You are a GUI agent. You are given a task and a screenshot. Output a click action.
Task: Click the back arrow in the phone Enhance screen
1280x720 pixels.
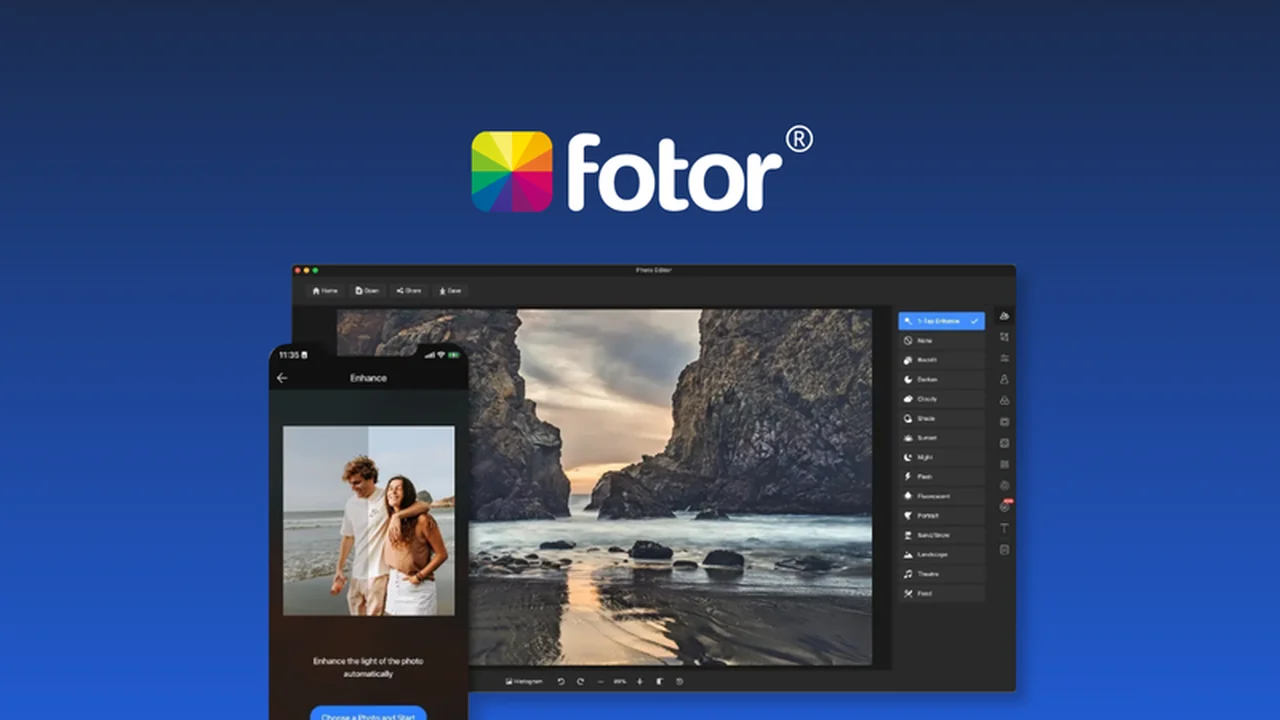tap(282, 378)
